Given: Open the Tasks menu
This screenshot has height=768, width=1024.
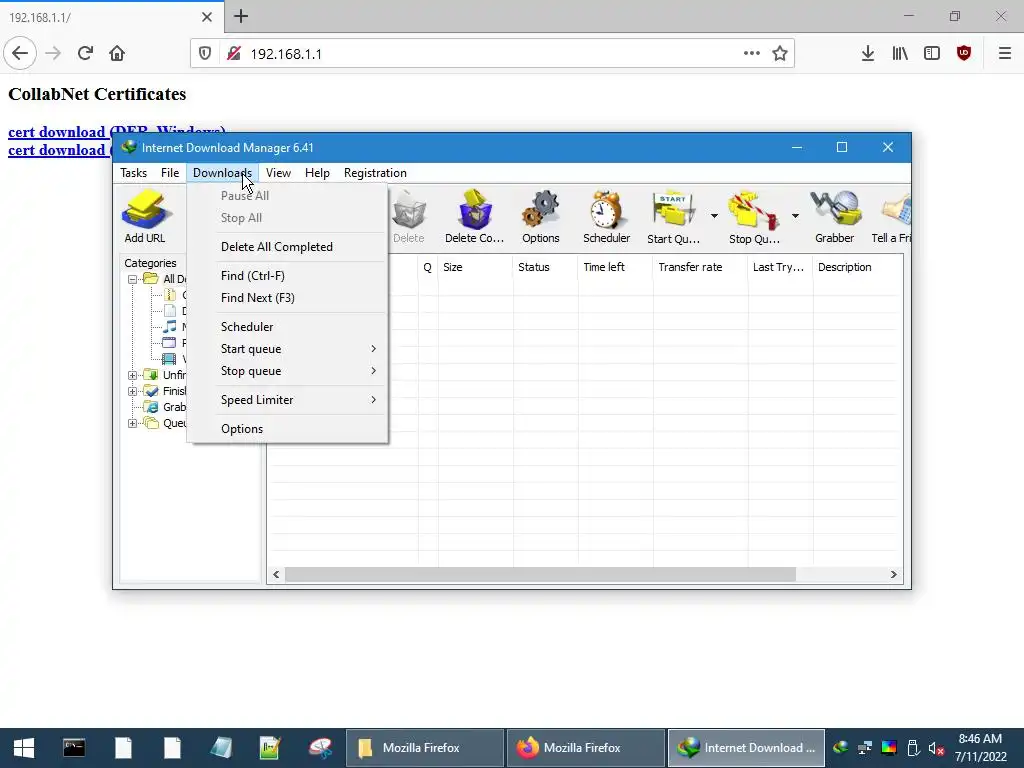Looking at the screenshot, I should click(133, 173).
